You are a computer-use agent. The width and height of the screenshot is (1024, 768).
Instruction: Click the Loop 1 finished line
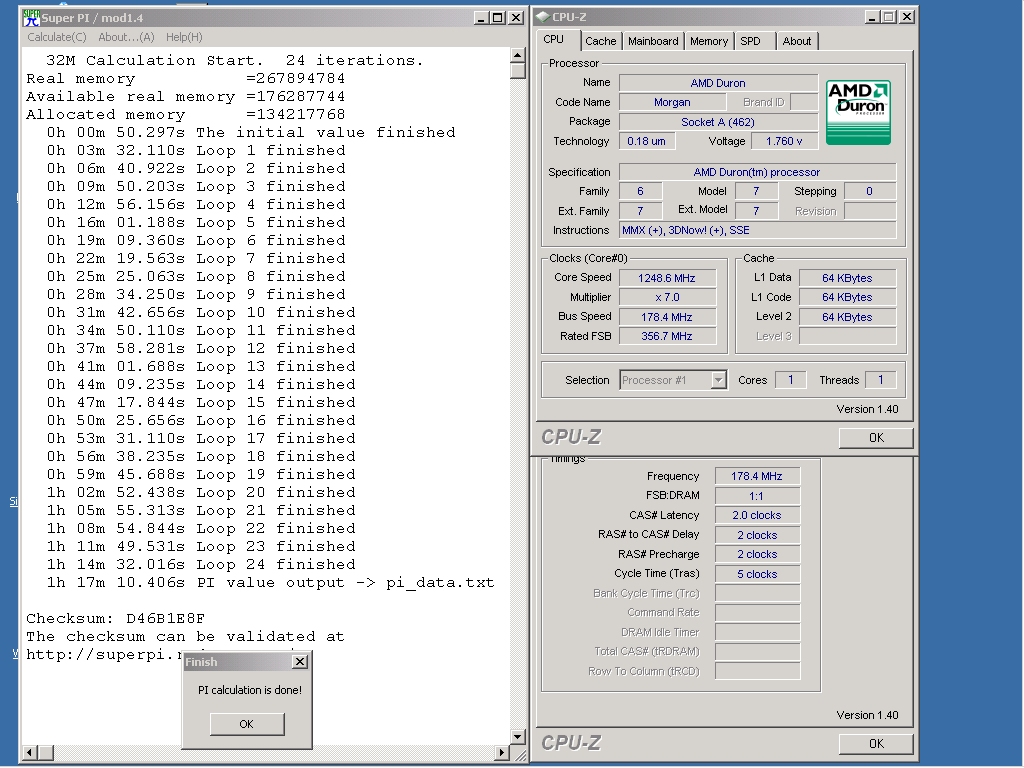click(196, 150)
